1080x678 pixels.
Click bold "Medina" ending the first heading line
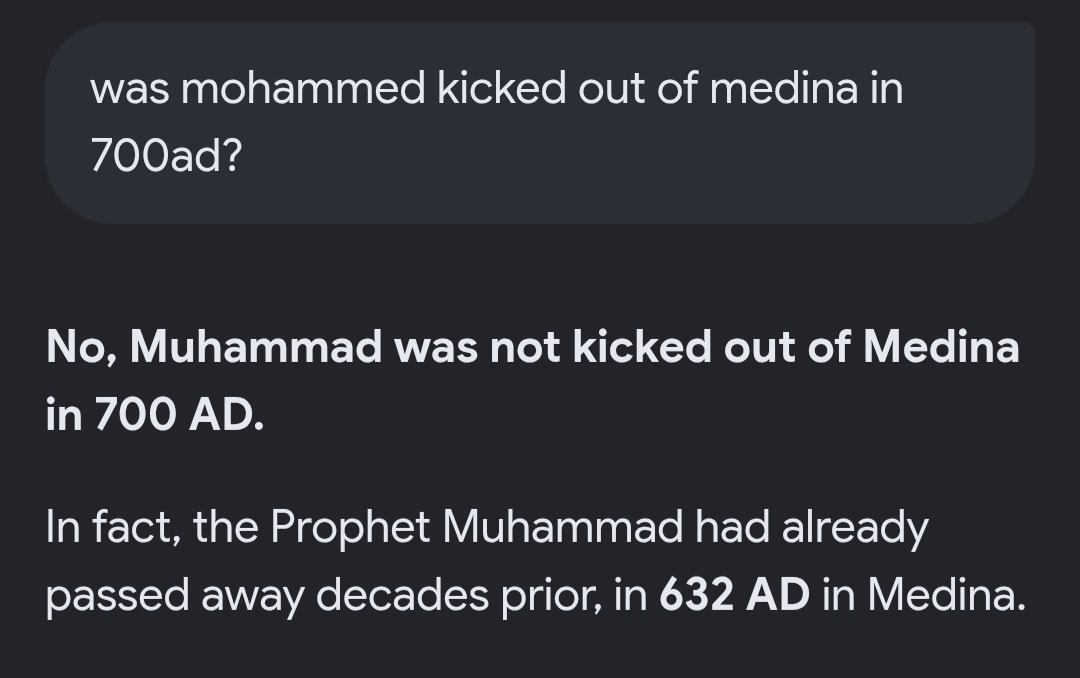click(941, 347)
